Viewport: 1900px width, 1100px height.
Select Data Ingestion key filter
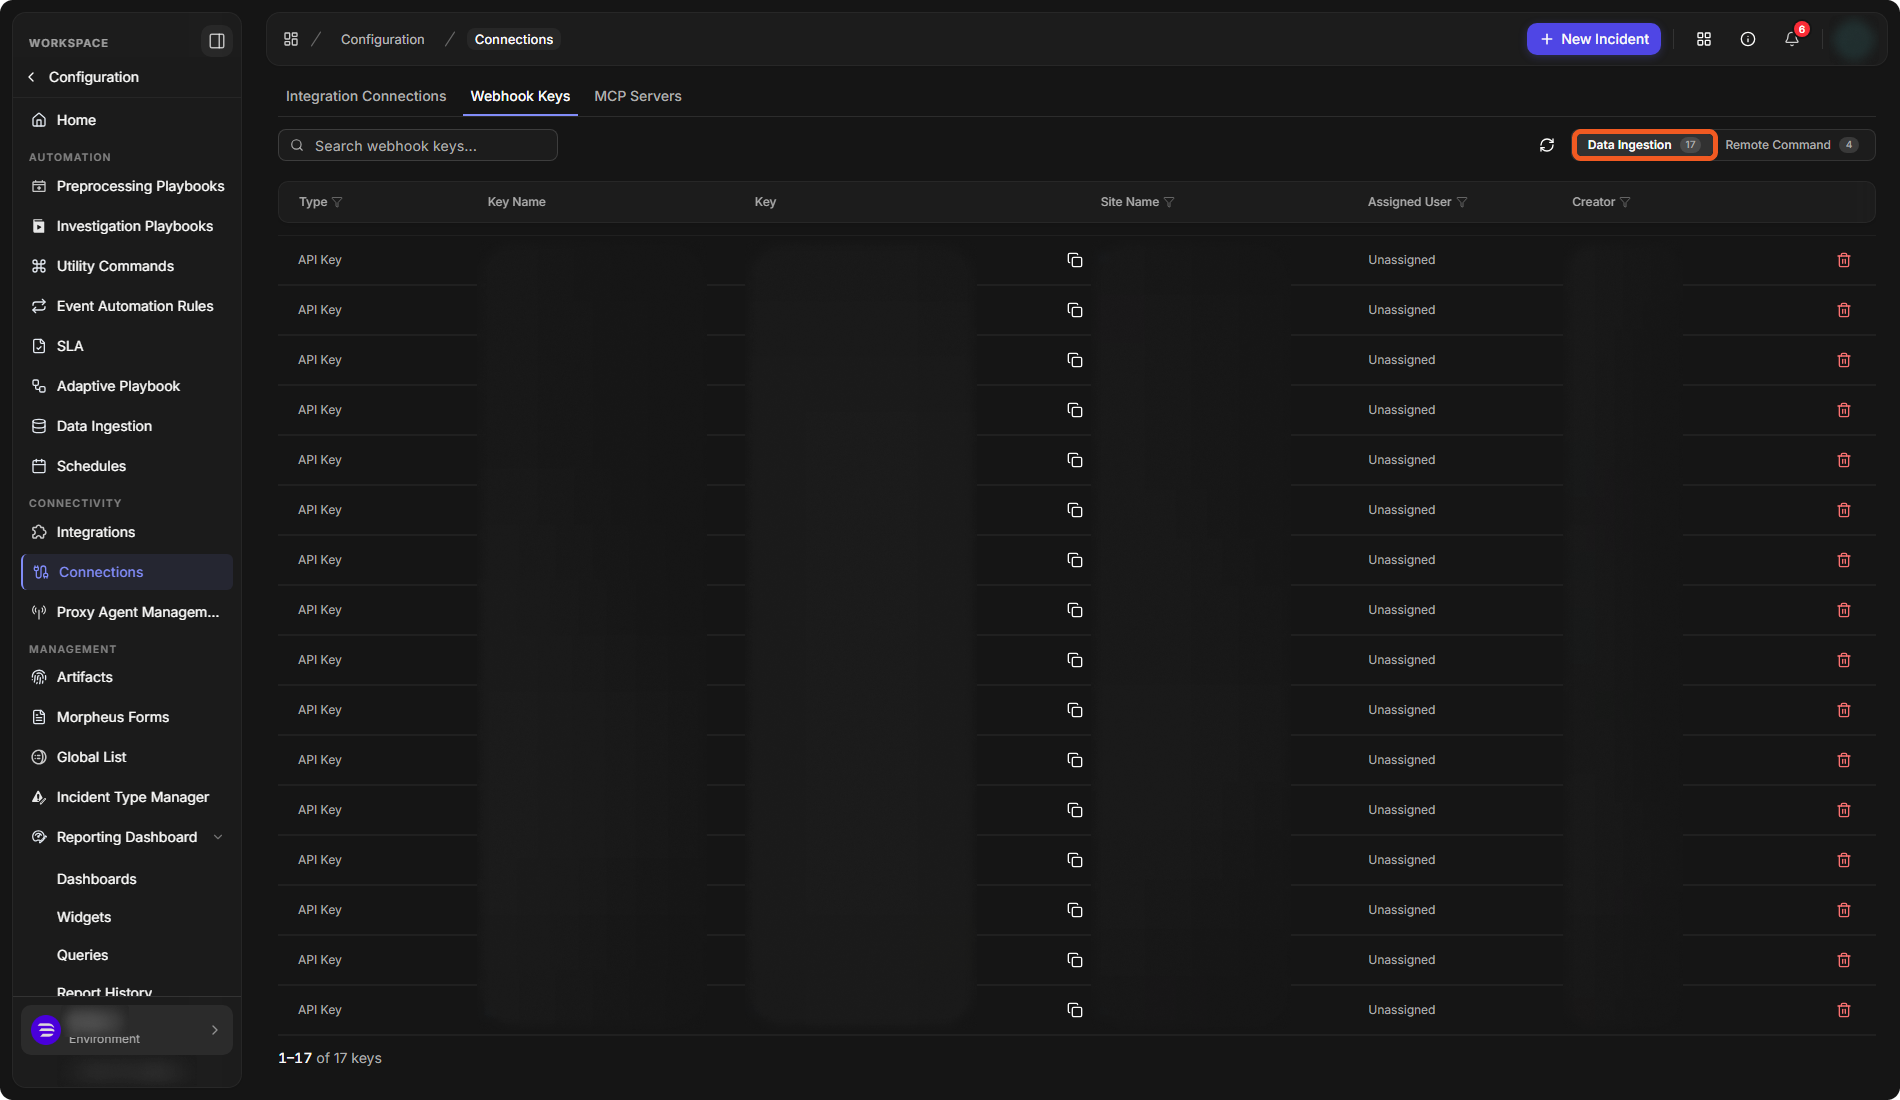(1644, 145)
